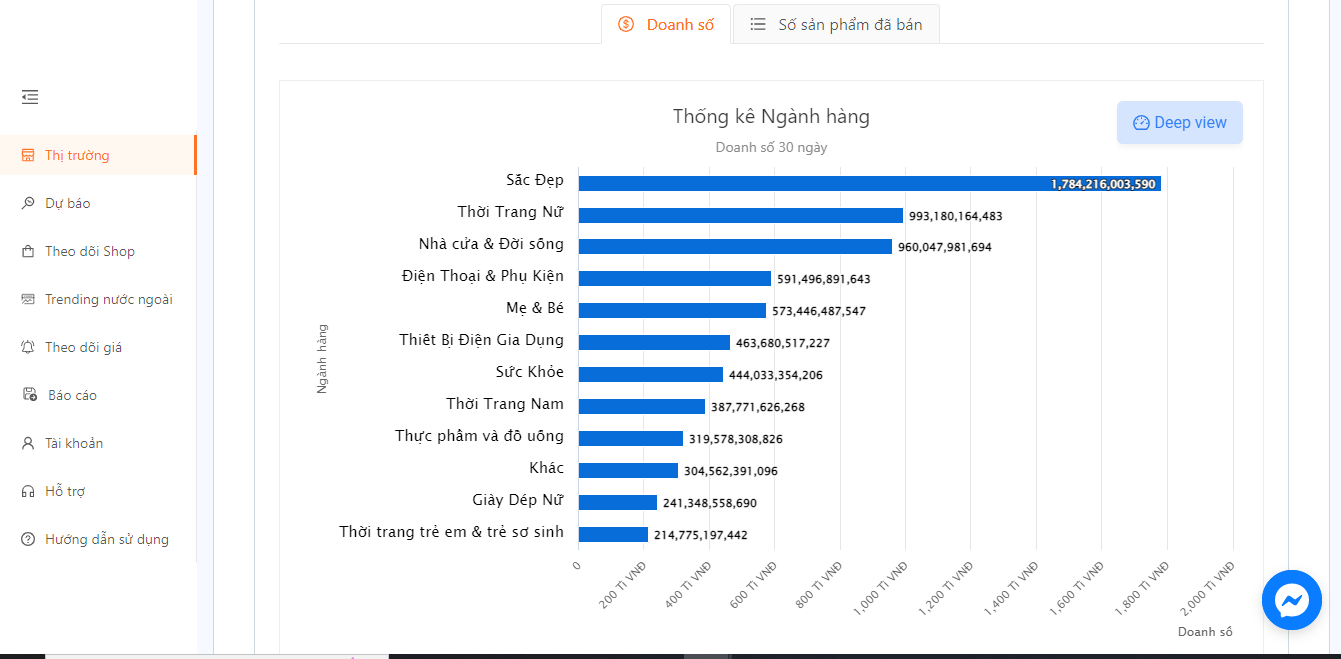Click the question-mark icon for Hướng dẫn sử dụng

point(27,539)
